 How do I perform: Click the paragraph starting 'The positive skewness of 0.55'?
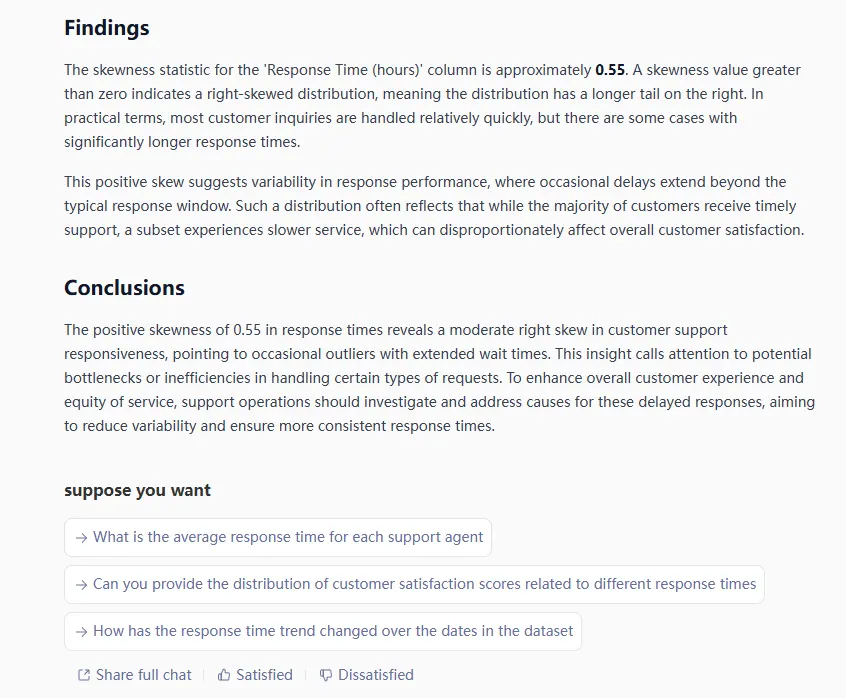[438, 378]
